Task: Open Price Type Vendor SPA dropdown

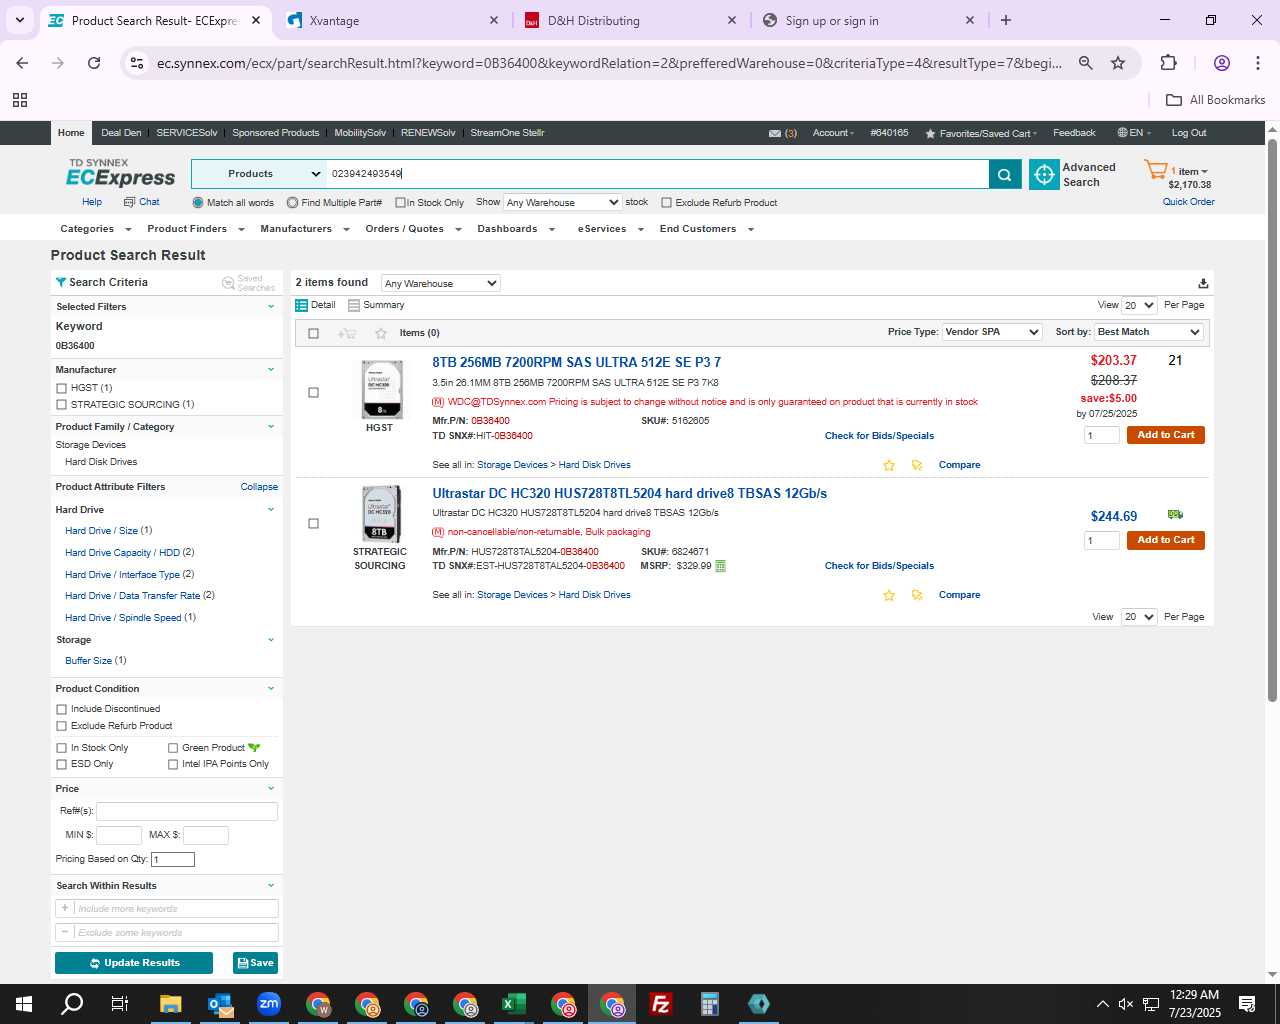Action: point(992,332)
